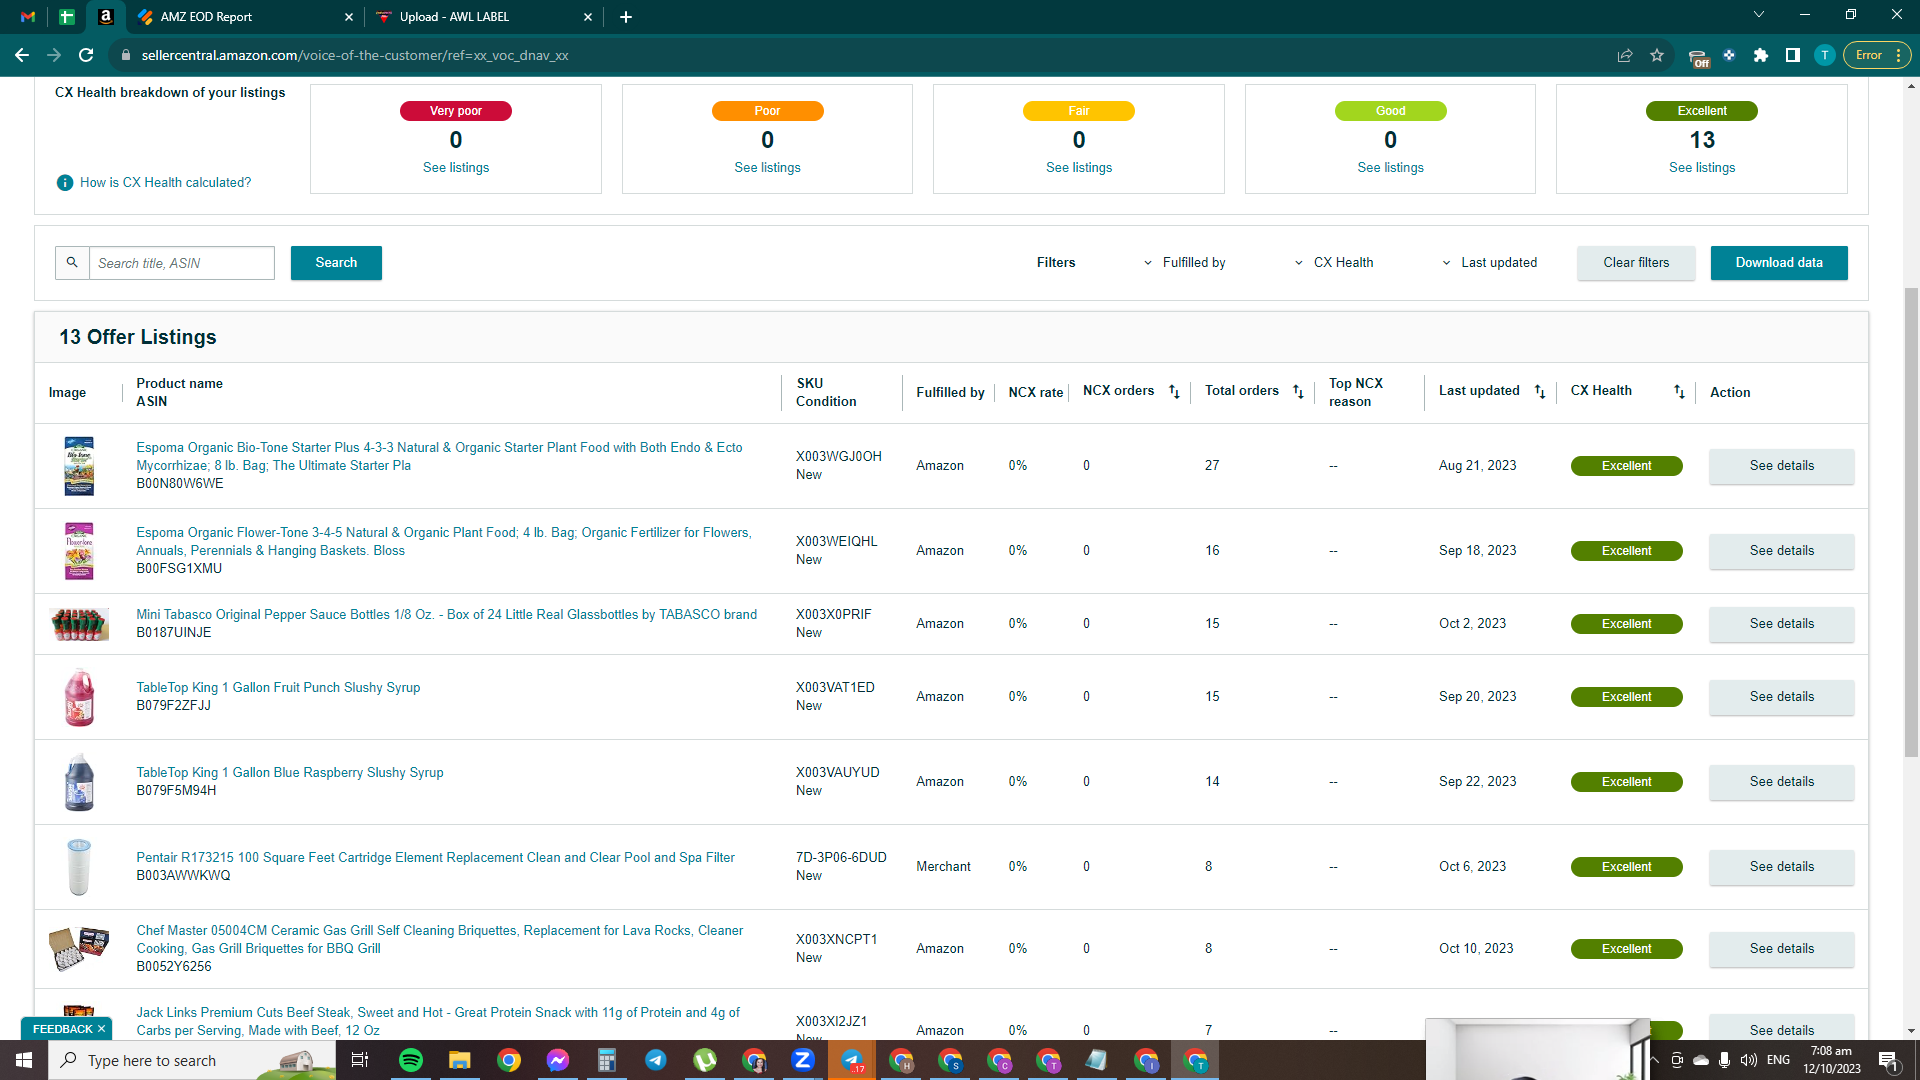Expand the Last updated filter dropdown

(1489, 263)
